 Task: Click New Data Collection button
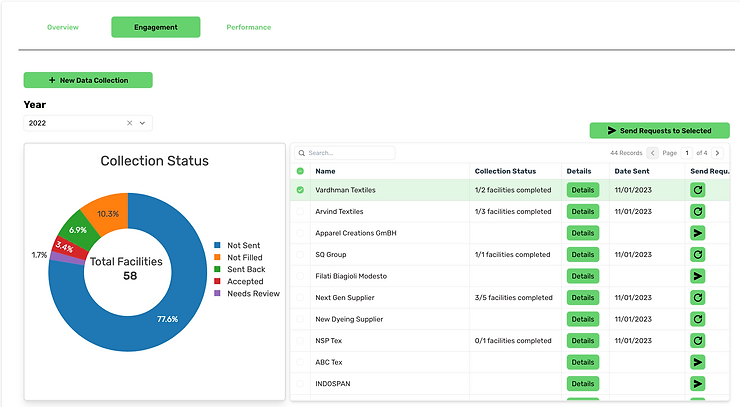88,80
